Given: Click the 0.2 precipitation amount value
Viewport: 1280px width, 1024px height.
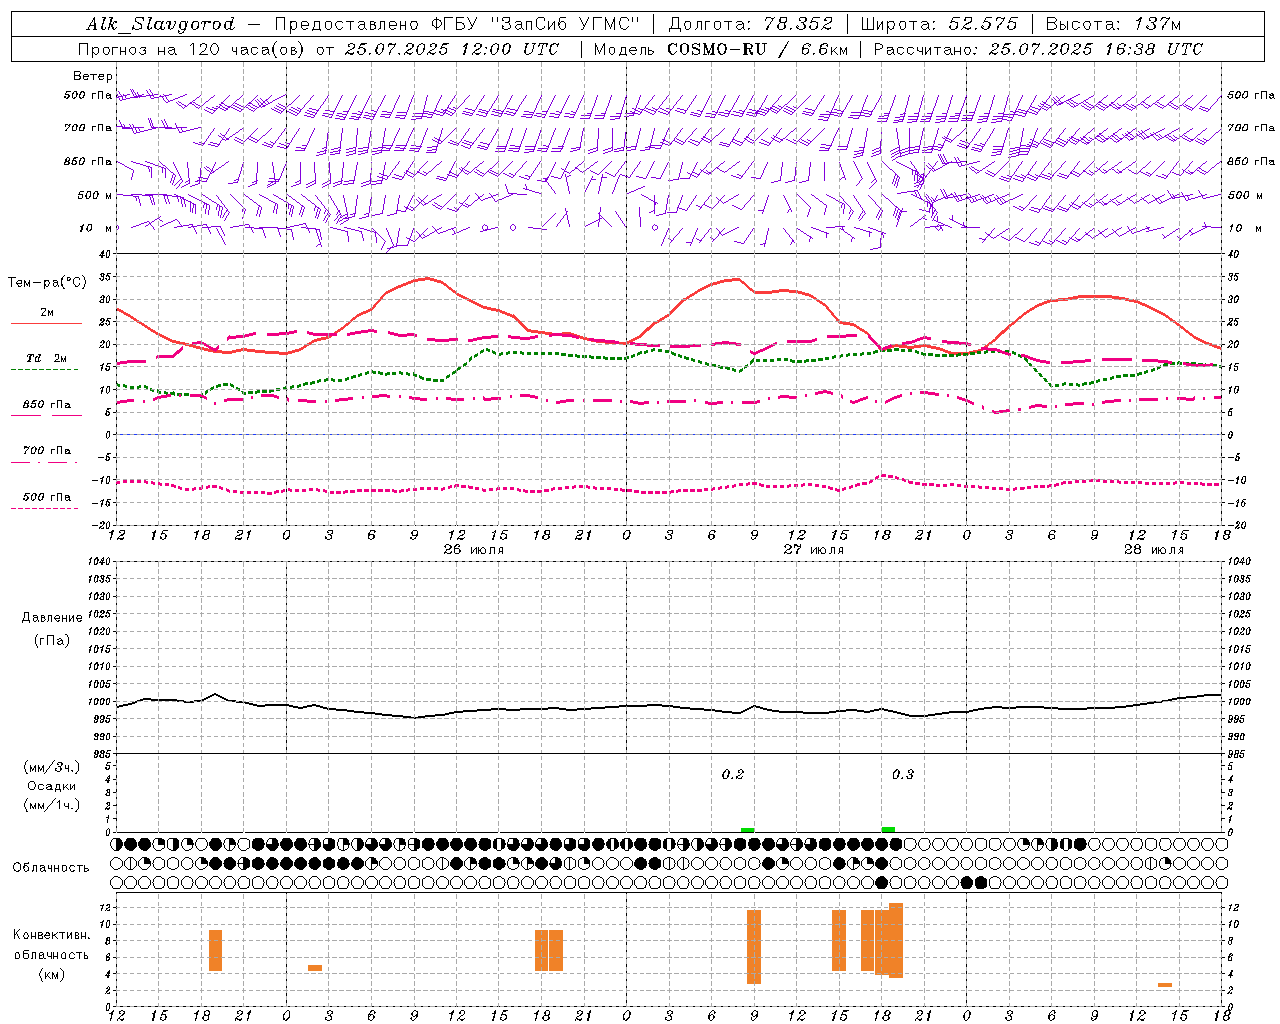Looking at the screenshot, I should [x=733, y=775].
